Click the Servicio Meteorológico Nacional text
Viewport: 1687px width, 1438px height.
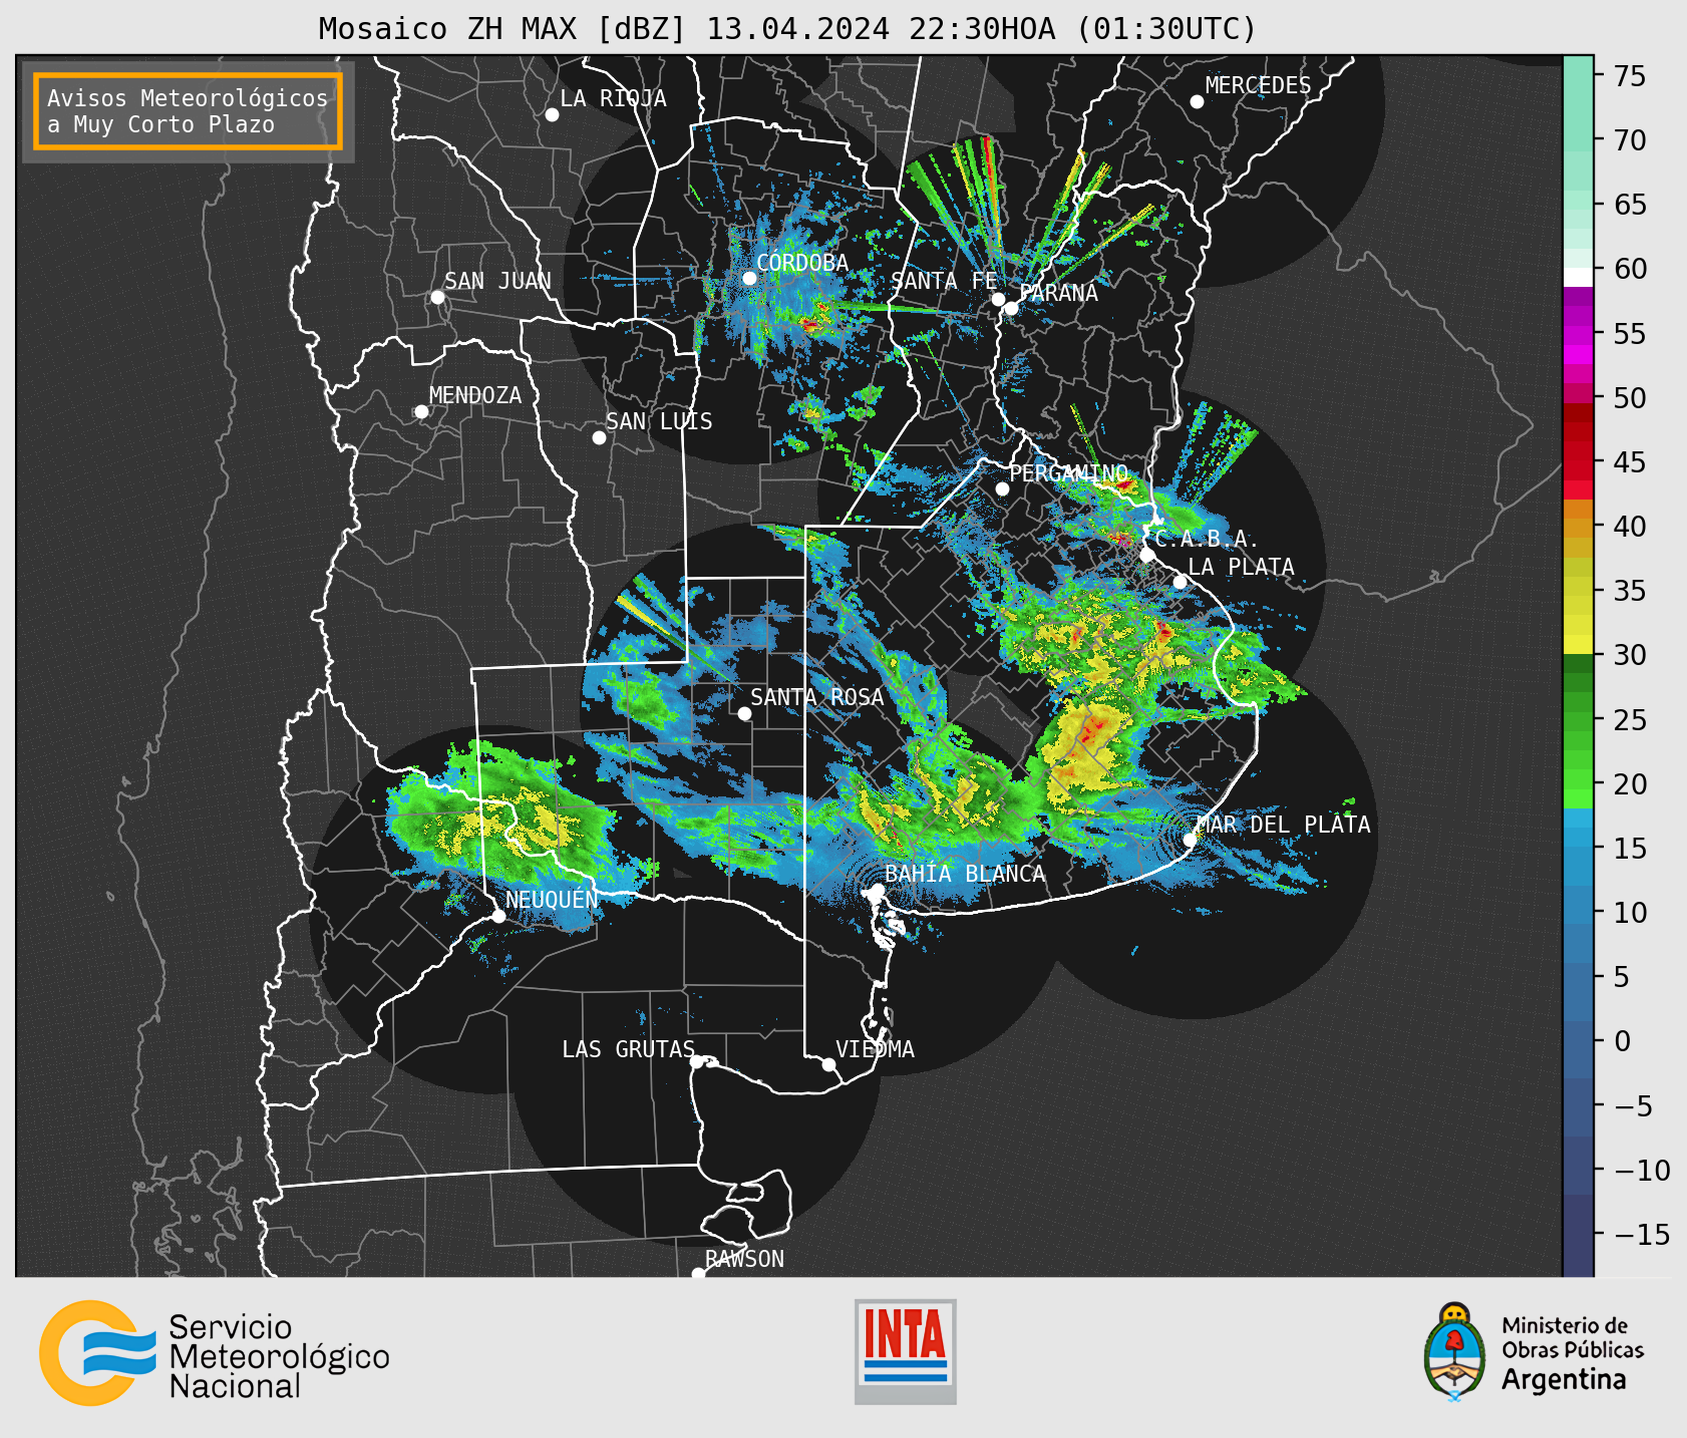[x=279, y=1357]
